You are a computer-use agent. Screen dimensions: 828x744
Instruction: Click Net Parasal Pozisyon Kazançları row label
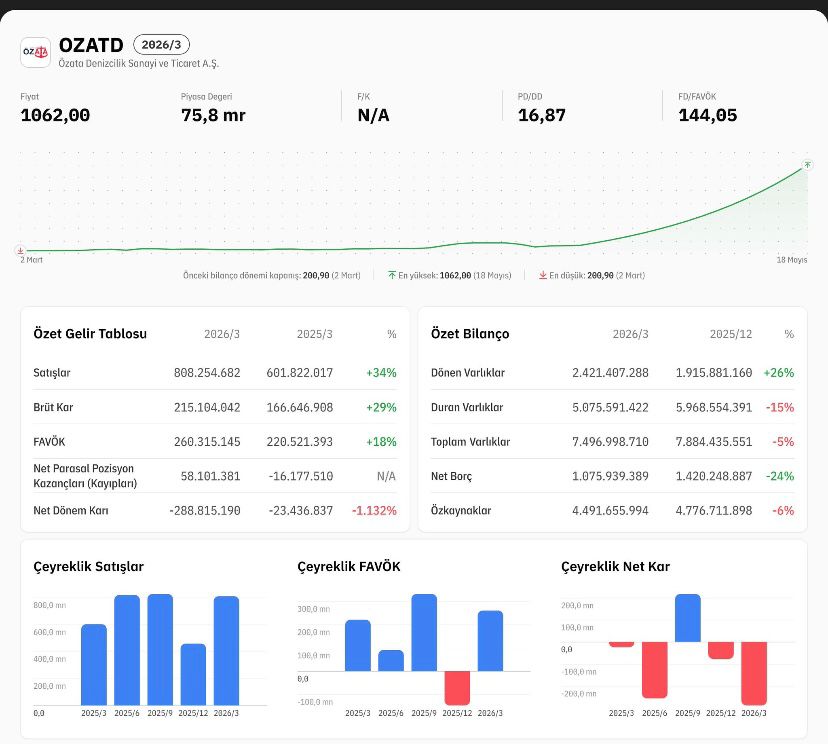85,476
